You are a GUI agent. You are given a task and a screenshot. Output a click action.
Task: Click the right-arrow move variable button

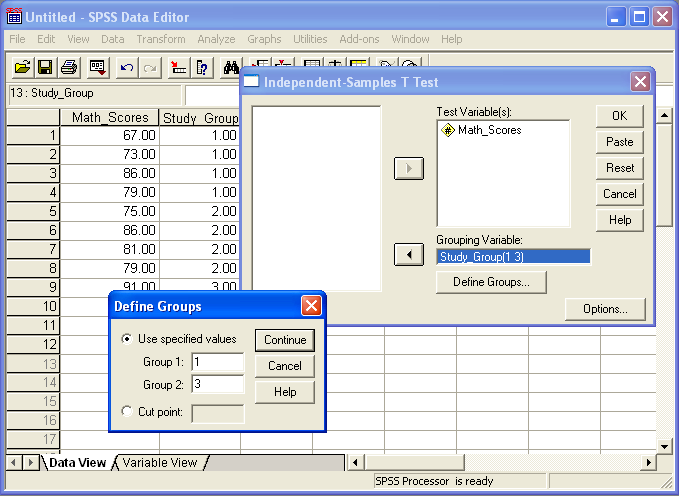point(409,169)
